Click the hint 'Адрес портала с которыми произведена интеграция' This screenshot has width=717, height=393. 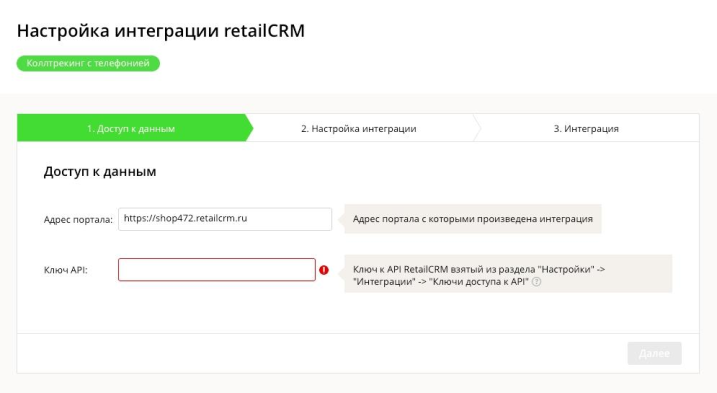click(x=473, y=219)
